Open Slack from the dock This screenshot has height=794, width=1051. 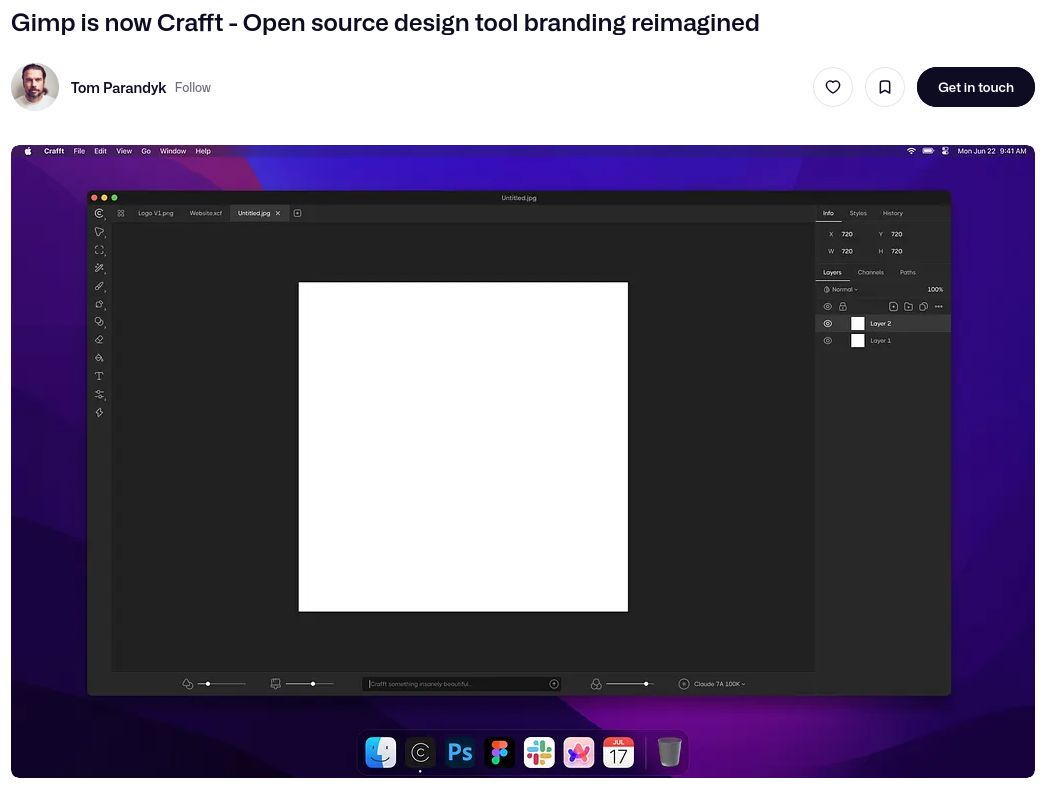pos(539,752)
